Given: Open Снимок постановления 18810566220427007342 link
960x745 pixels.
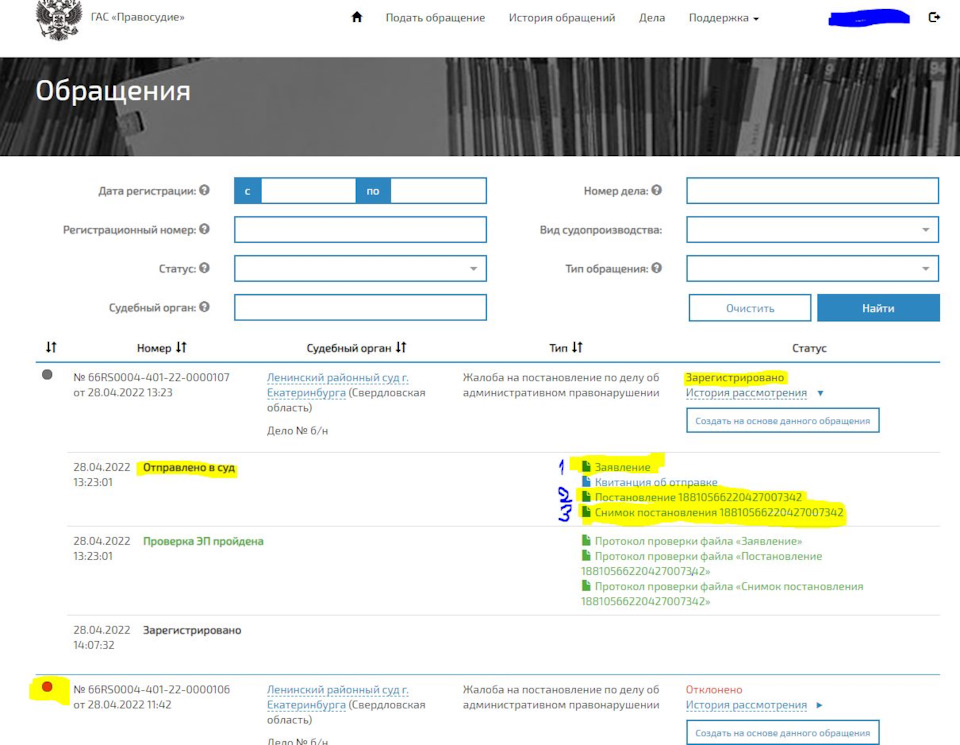Looking at the screenshot, I should 719,512.
